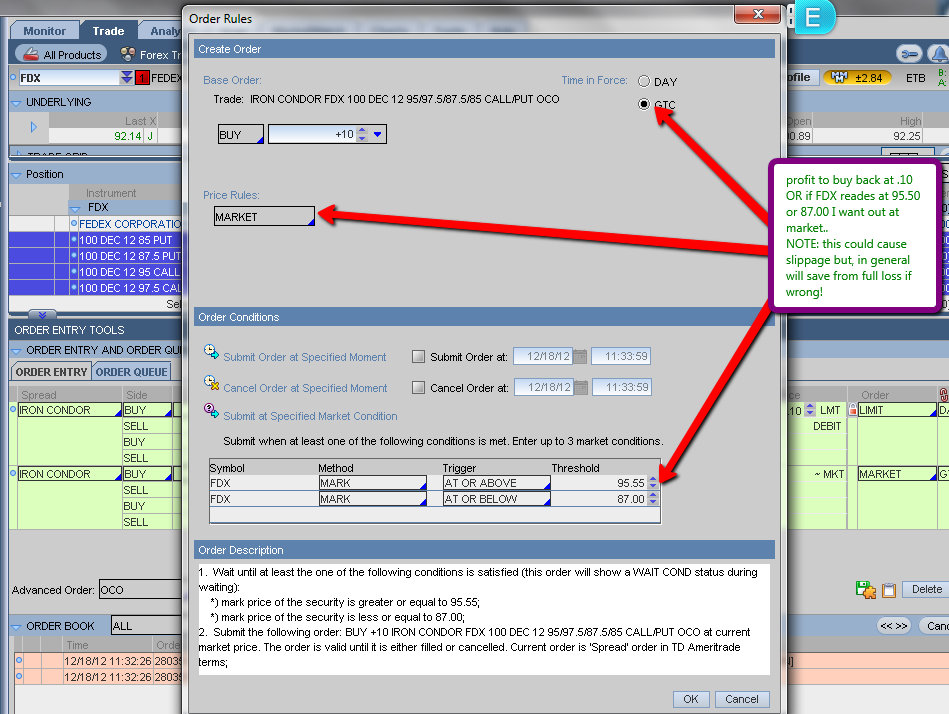The height and width of the screenshot is (714, 949).
Task: Click the save order icon beside Delete
Action: click(865, 590)
